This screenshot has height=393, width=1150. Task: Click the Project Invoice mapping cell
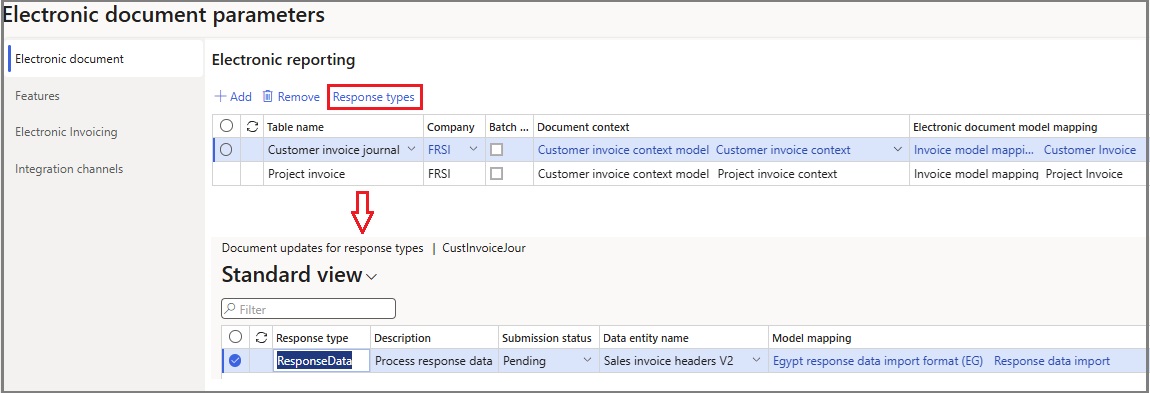pyautogui.click(x=1084, y=174)
